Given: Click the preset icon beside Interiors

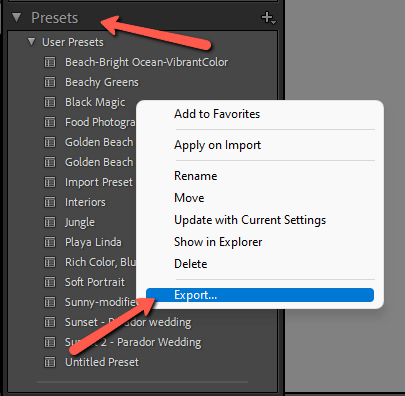Looking at the screenshot, I should click(50, 202).
